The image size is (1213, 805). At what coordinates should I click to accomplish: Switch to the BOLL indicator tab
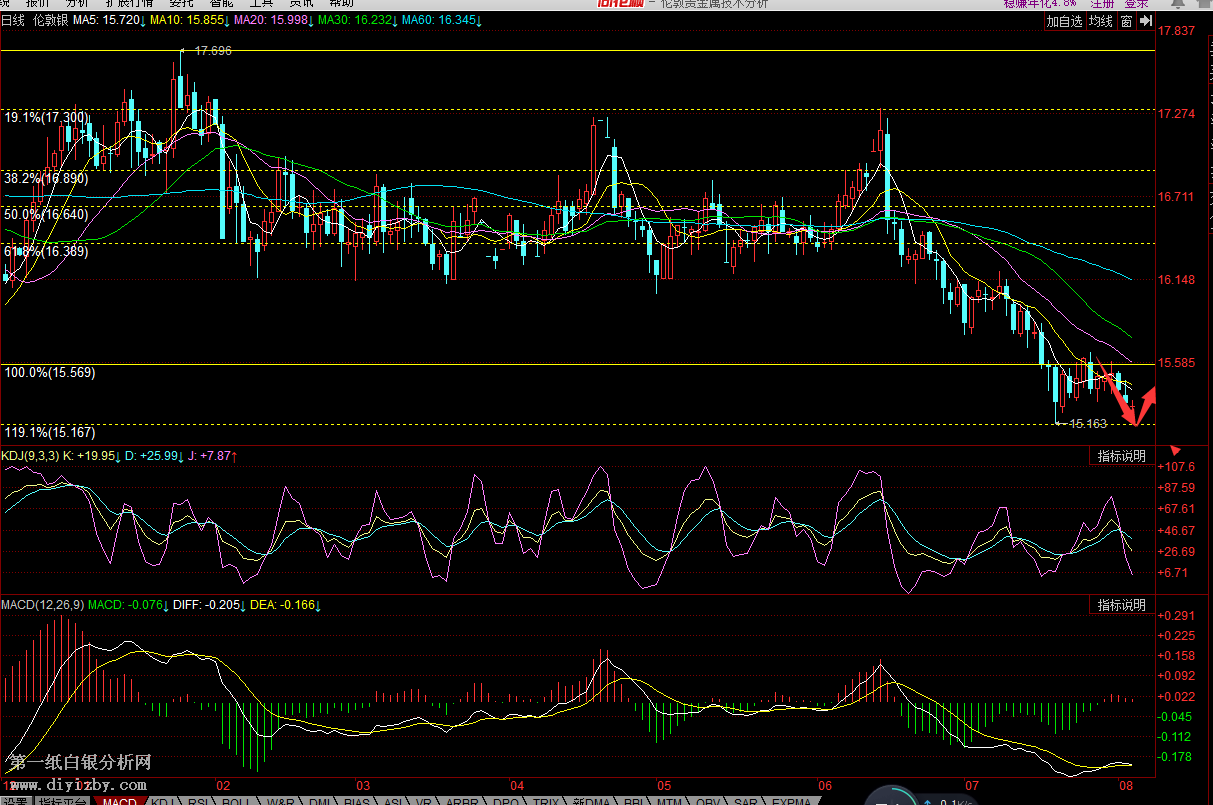(x=237, y=801)
